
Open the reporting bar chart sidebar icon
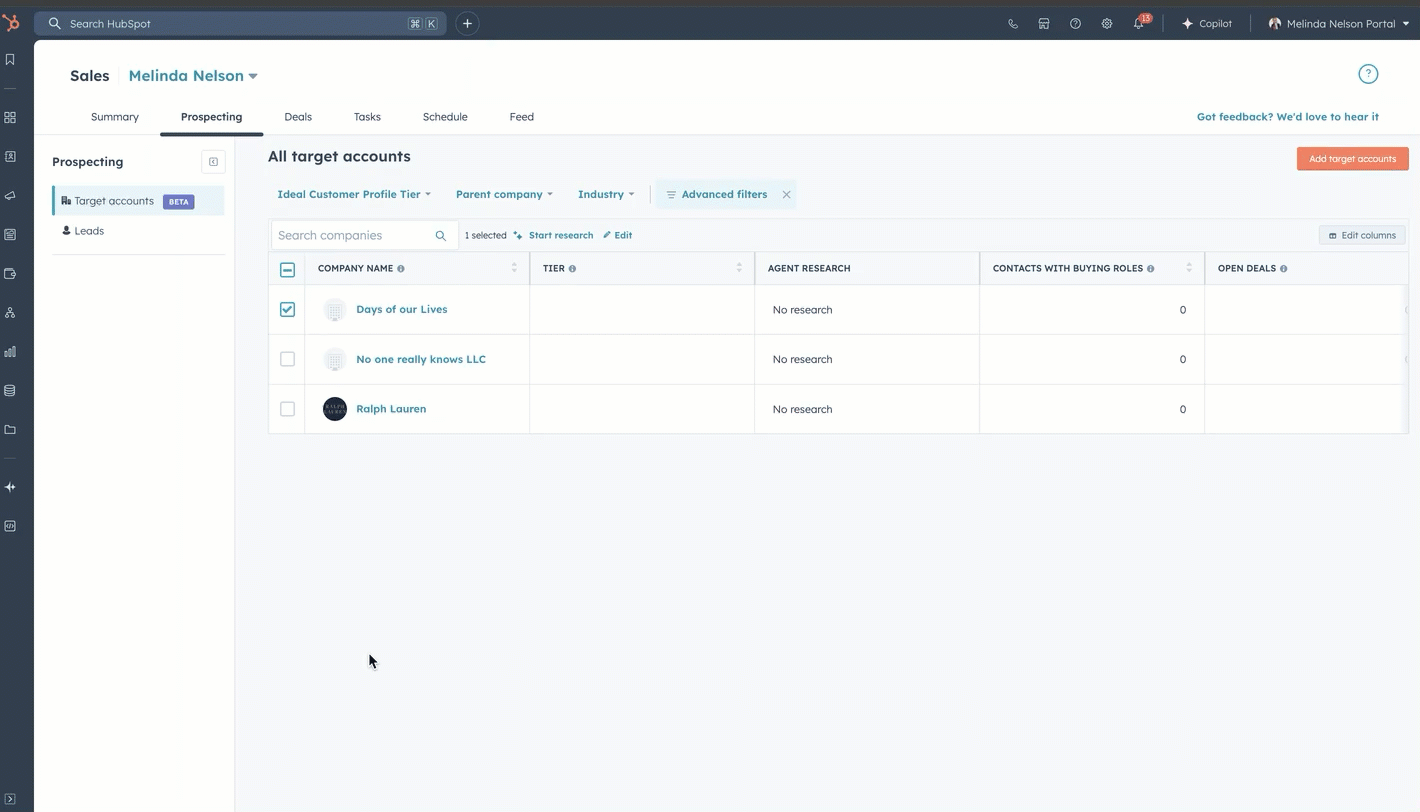[10, 352]
